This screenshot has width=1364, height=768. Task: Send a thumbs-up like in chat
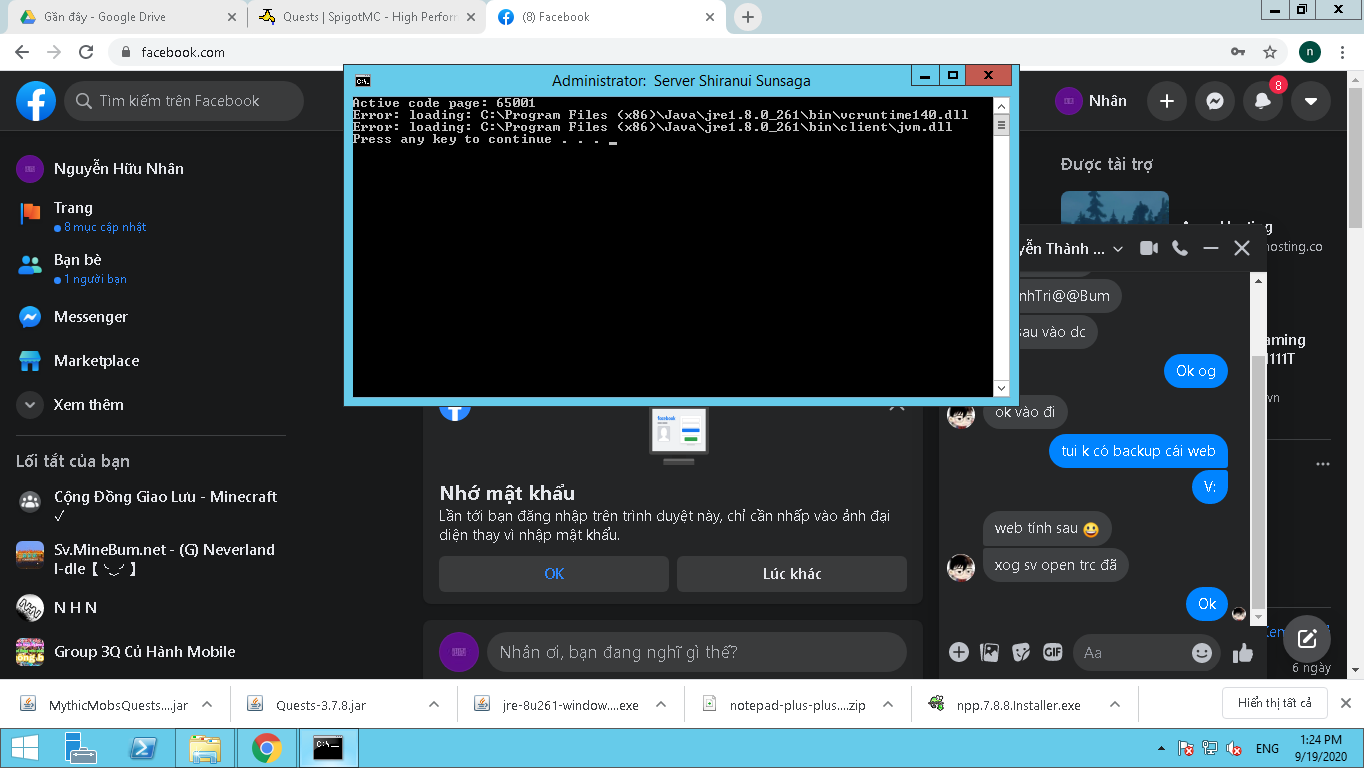click(x=1243, y=653)
